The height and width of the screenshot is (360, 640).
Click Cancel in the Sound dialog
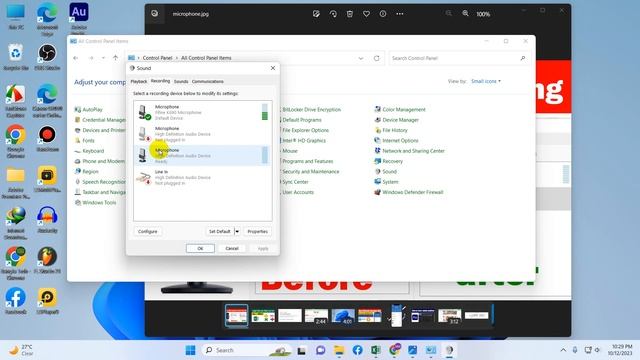(x=232, y=248)
